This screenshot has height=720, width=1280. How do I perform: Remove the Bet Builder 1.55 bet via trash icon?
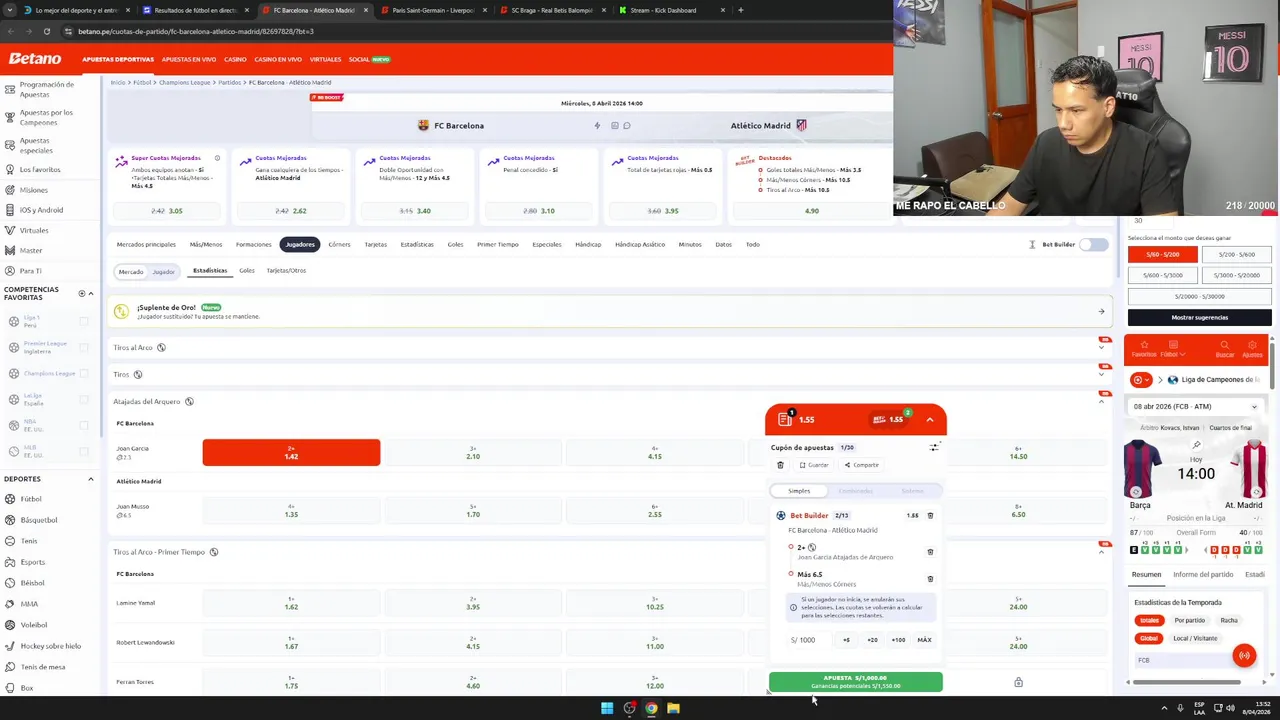pyautogui.click(x=930, y=516)
